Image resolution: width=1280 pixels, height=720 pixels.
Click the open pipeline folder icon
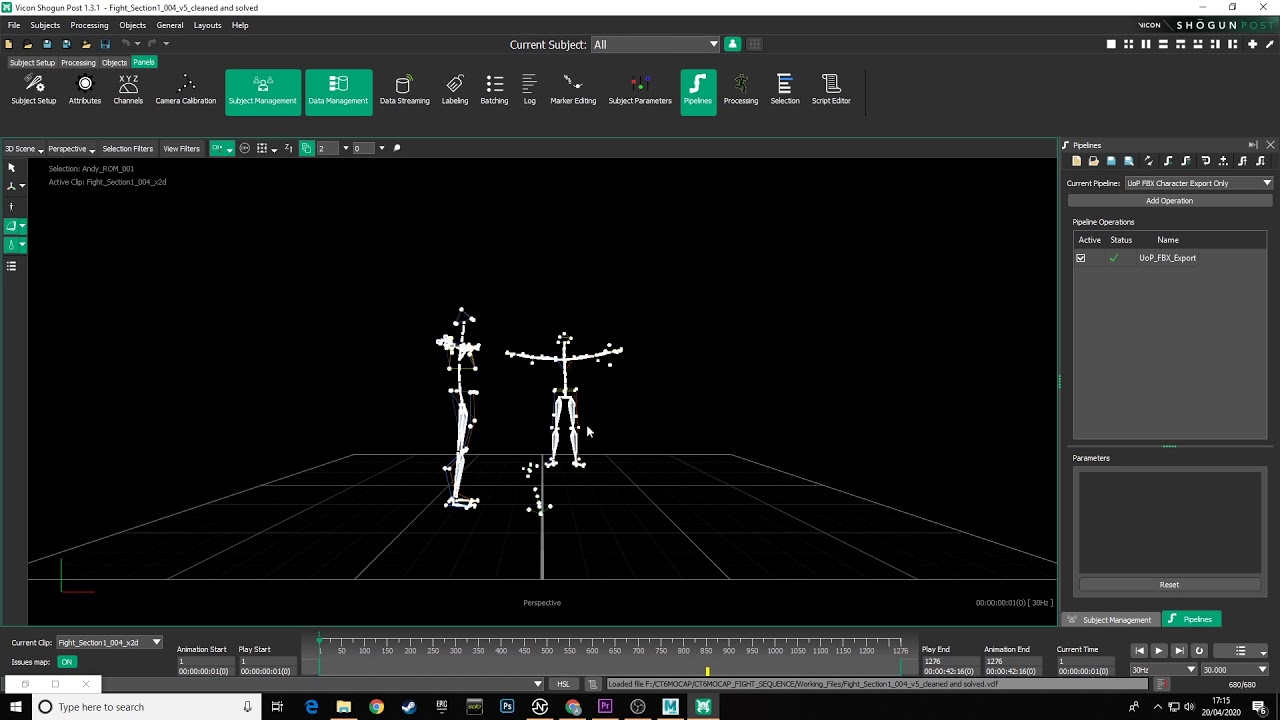(x=1093, y=161)
